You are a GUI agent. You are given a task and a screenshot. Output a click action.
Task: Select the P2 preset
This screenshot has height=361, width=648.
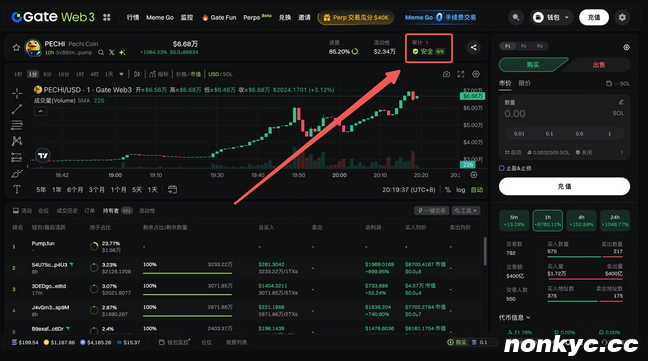[x=524, y=46]
